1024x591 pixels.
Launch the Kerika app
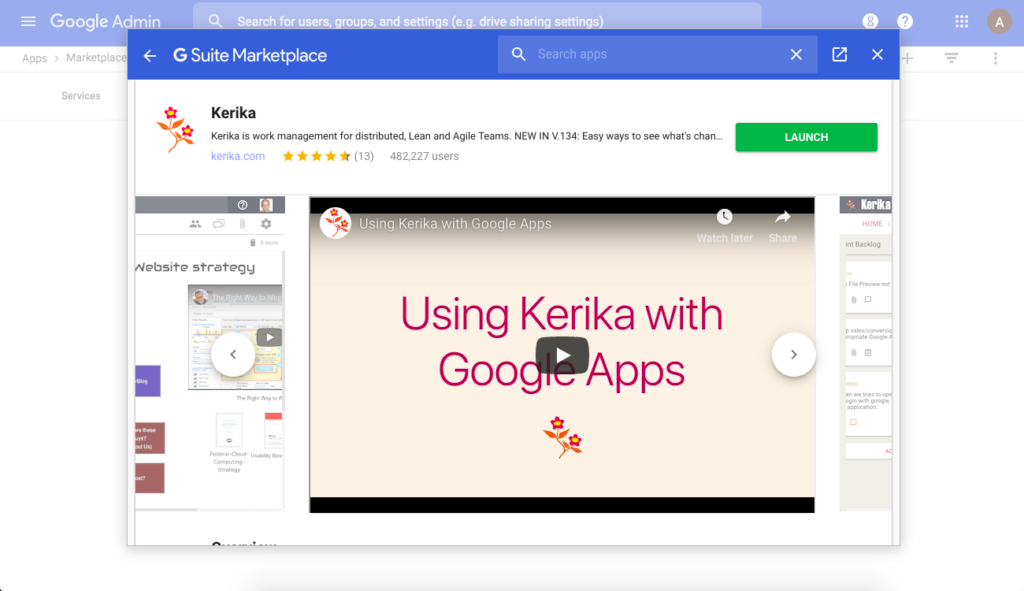pyautogui.click(x=806, y=137)
